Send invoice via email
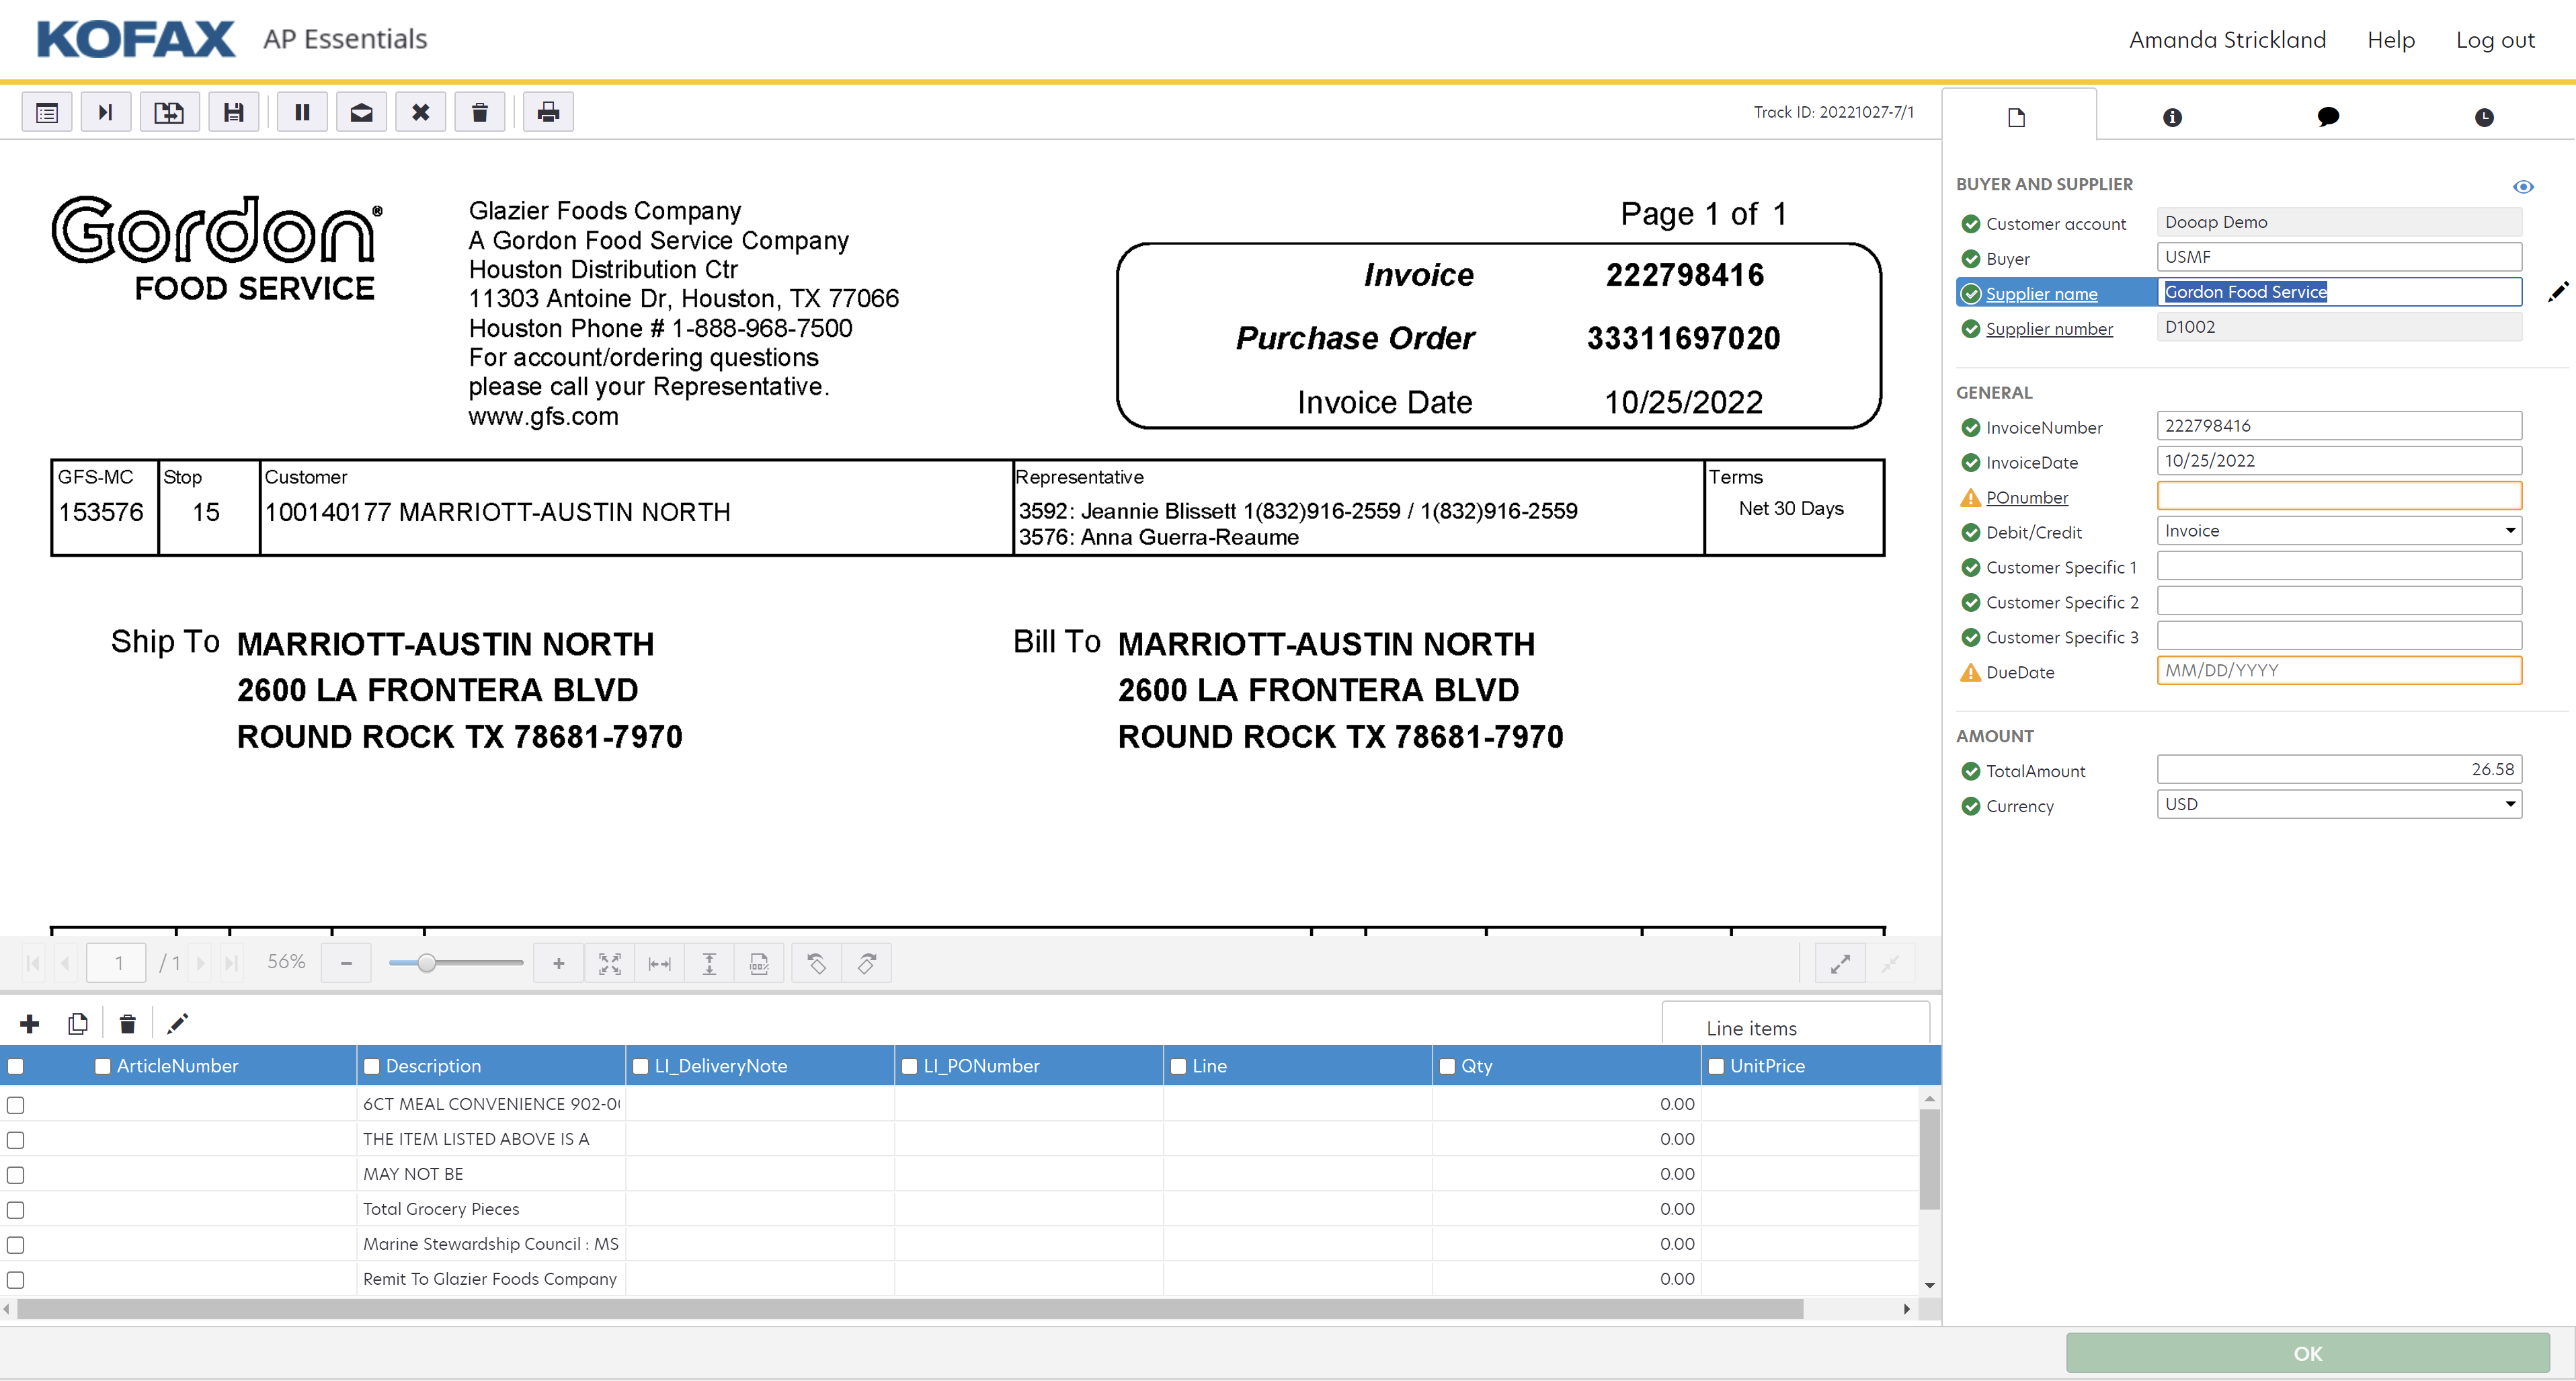This screenshot has width=2576, height=1381. (361, 112)
